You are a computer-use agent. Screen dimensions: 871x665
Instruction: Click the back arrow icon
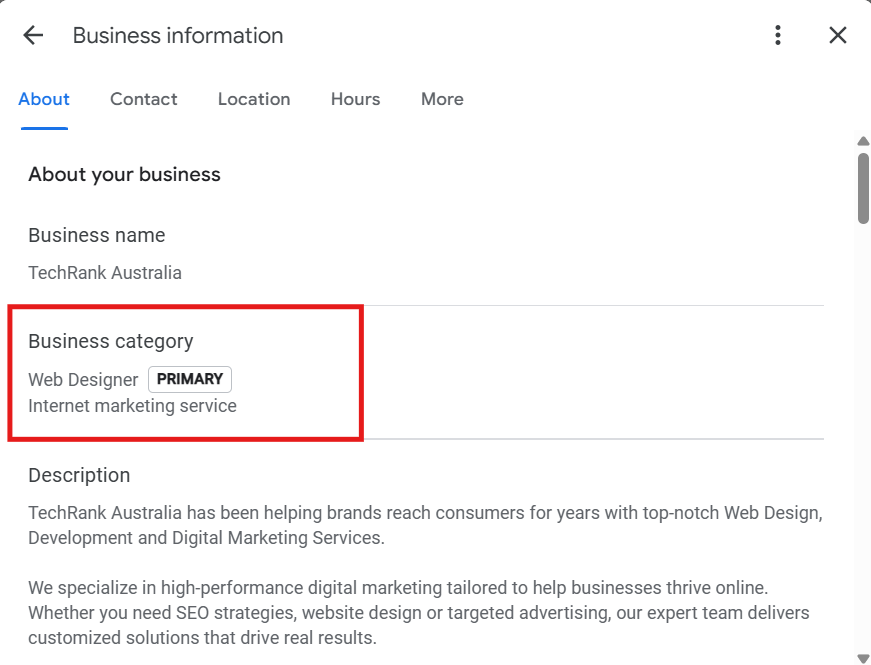pyautogui.click(x=33, y=36)
